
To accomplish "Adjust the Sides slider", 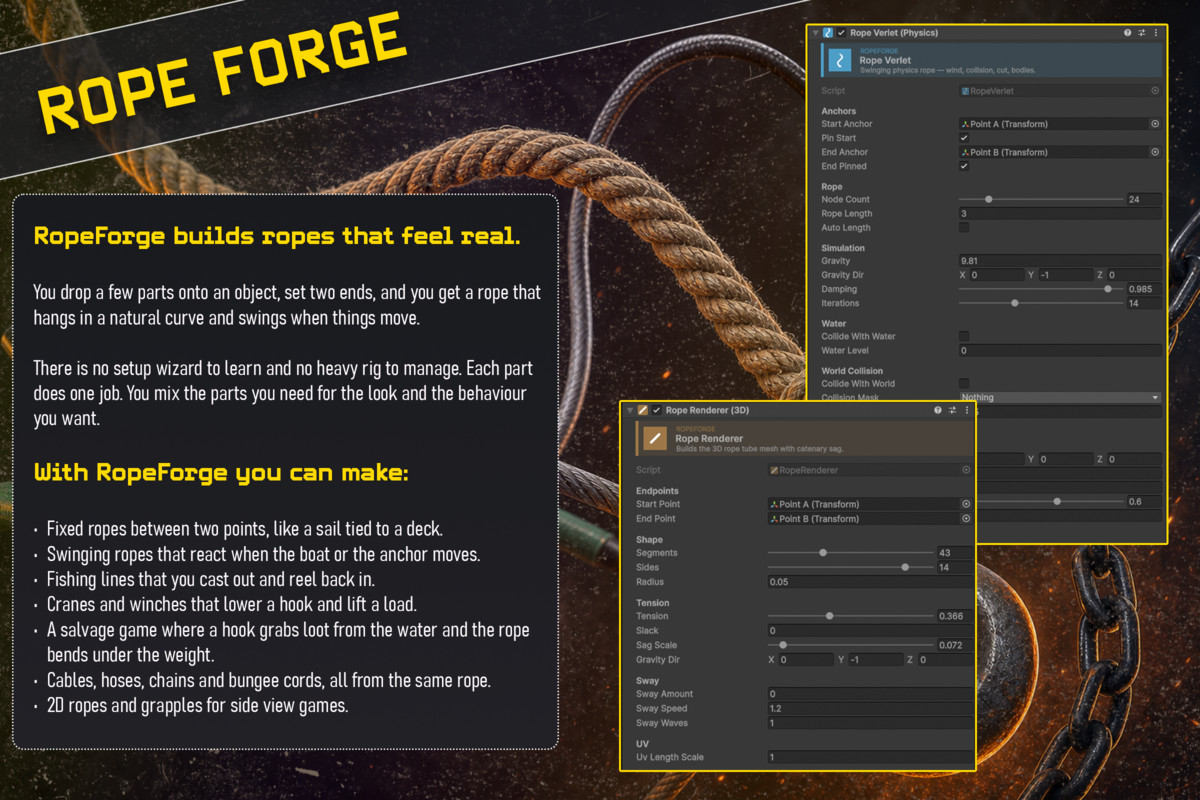I will [x=850, y=568].
